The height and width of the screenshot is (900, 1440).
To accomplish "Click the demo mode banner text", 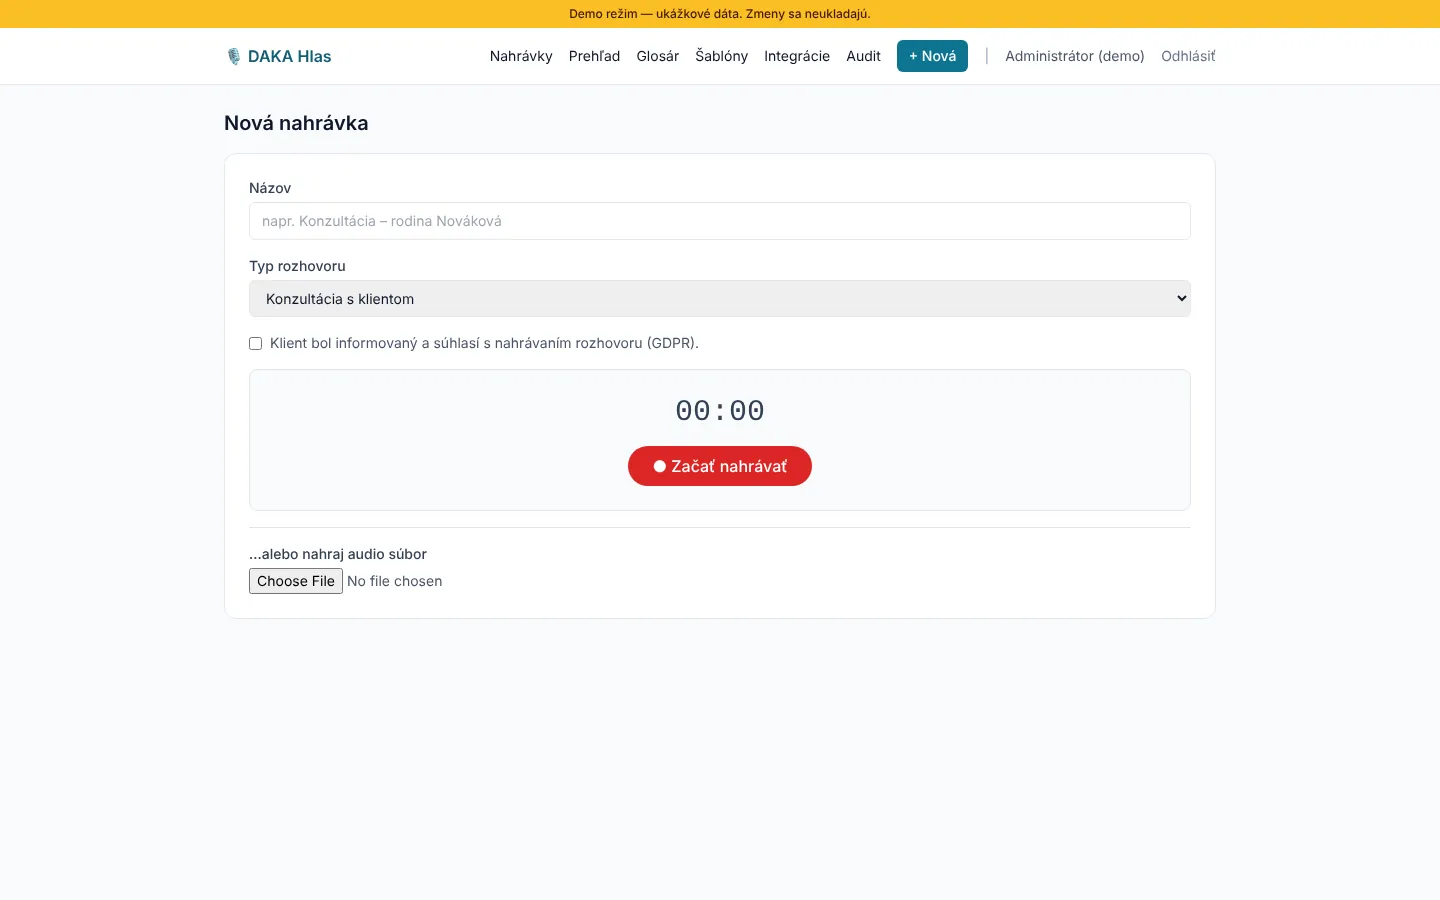I will 720,14.
